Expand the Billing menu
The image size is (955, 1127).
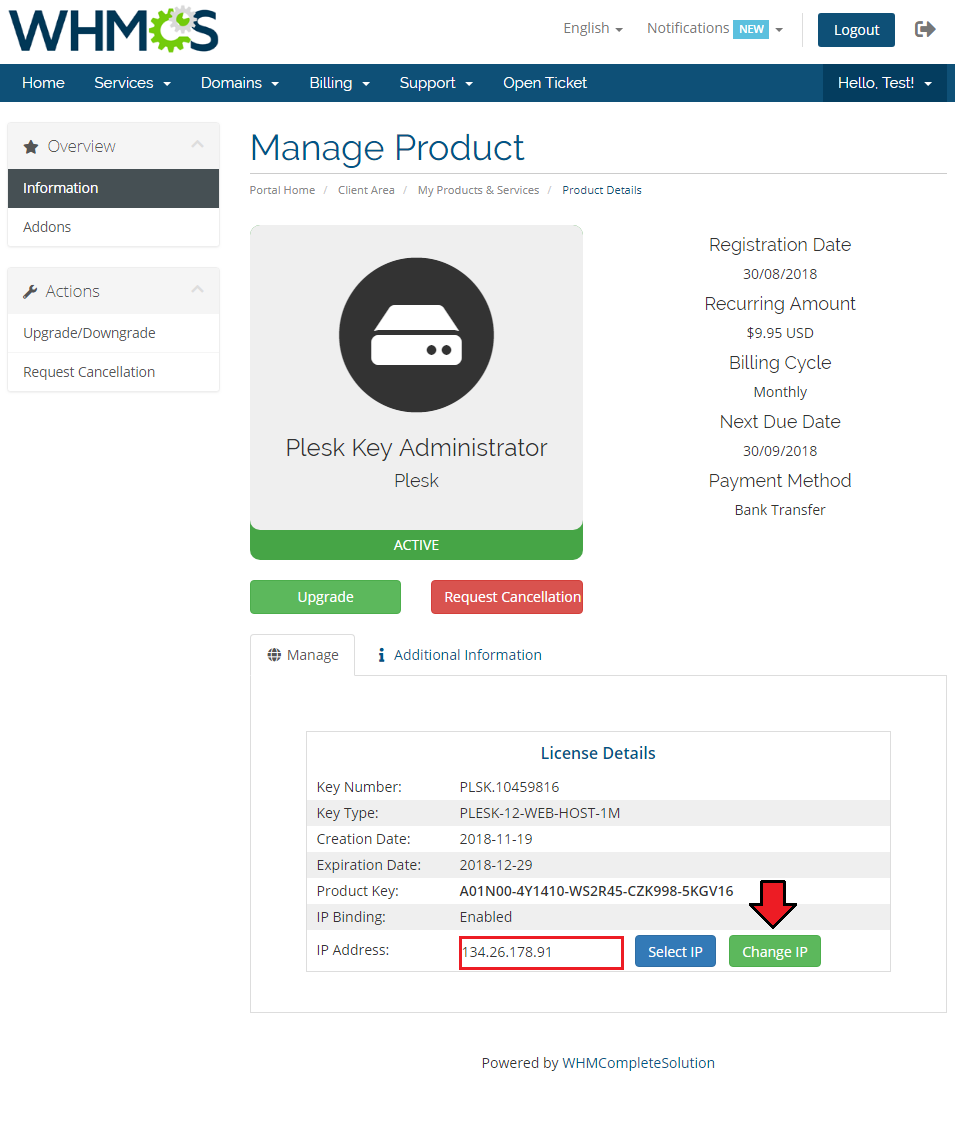point(339,83)
